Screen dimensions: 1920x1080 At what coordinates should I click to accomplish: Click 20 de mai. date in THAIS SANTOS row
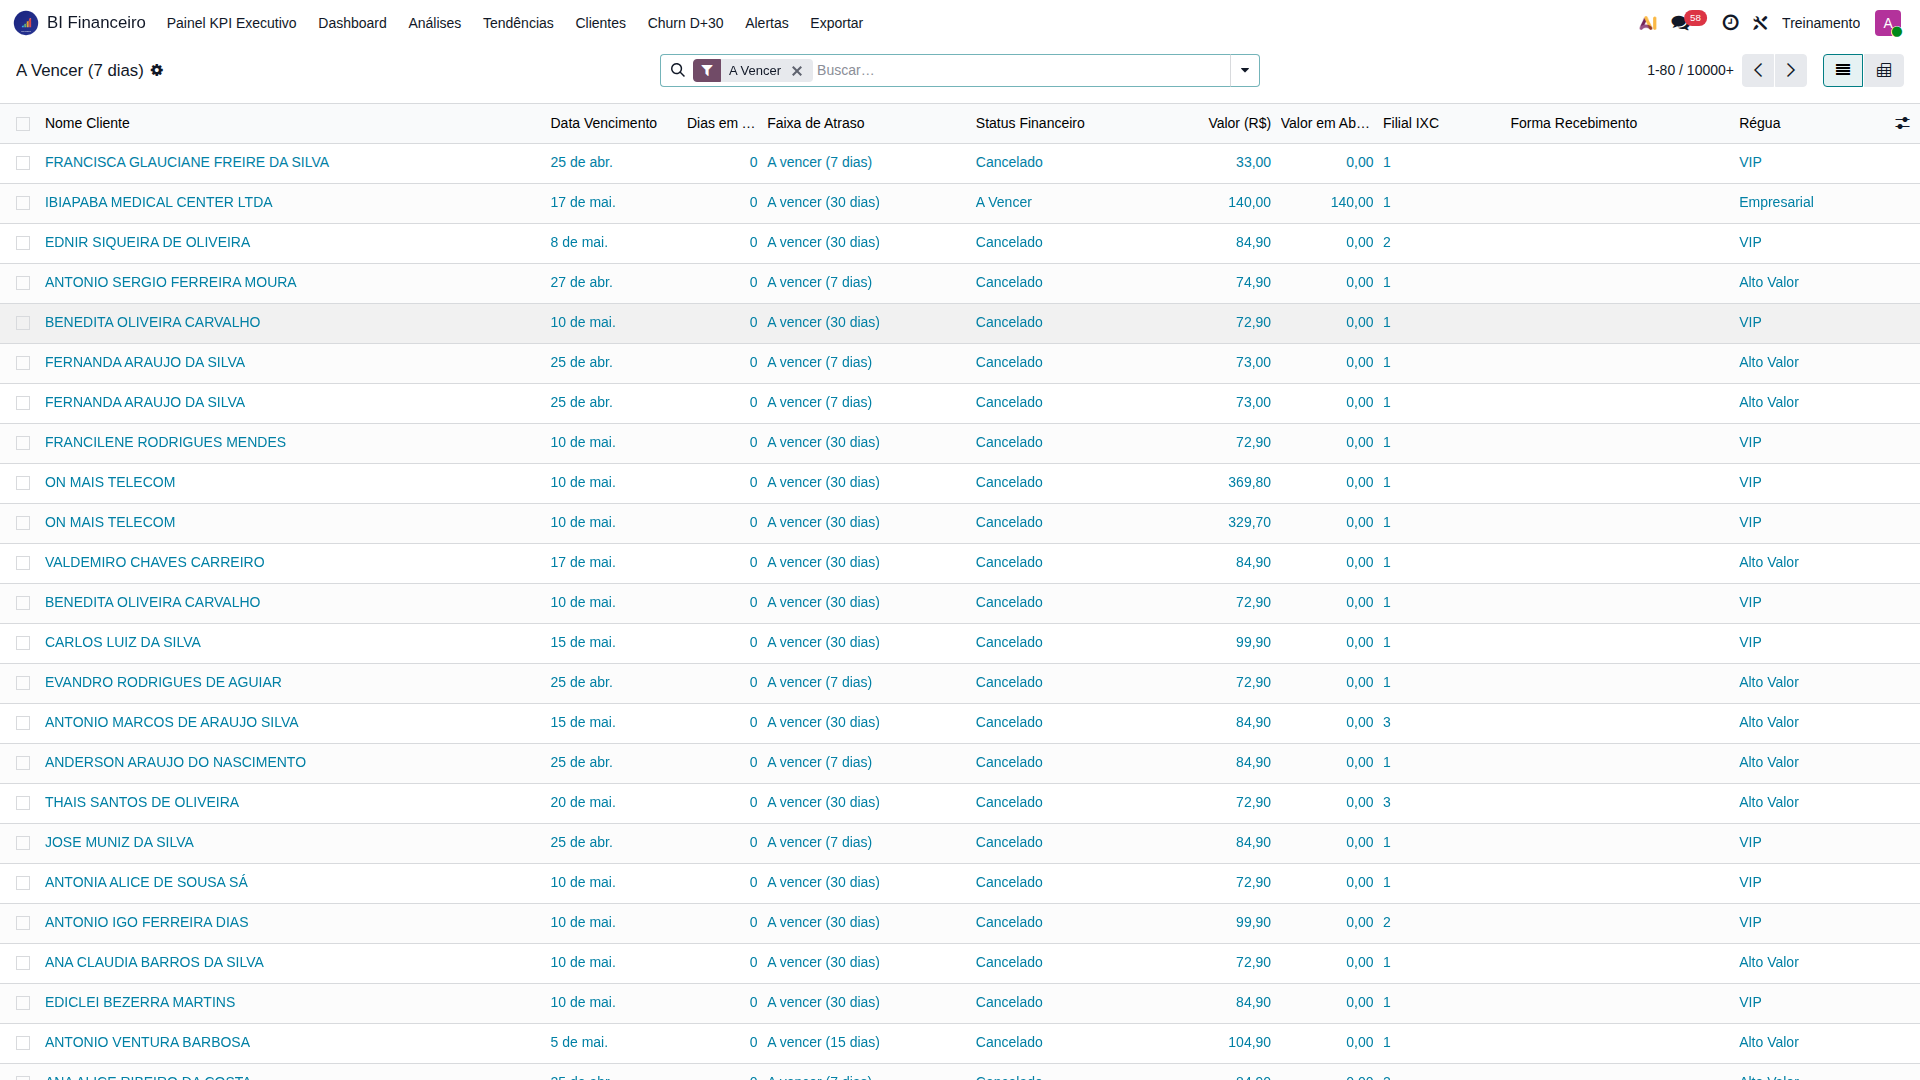tap(583, 802)
